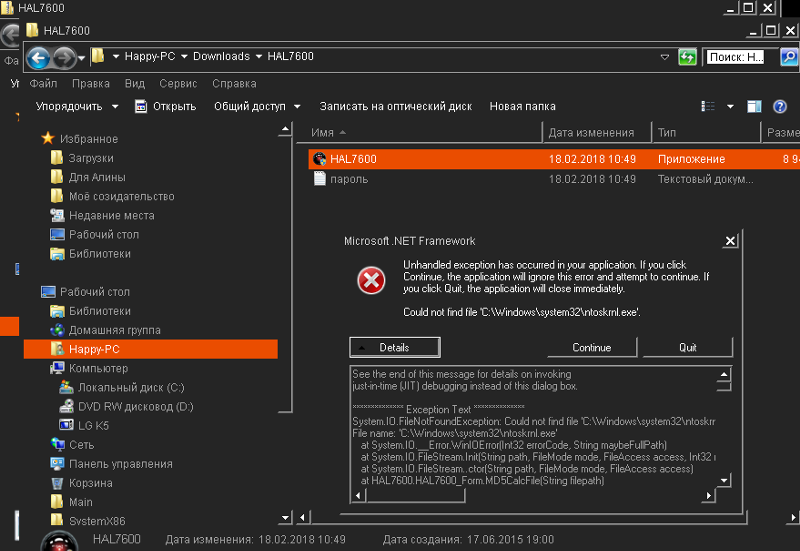Image resolution: width=800 pixels, height=551 pixels.
Task: Select Сеть in navigation tree
Action: click(x=72, y=444)
